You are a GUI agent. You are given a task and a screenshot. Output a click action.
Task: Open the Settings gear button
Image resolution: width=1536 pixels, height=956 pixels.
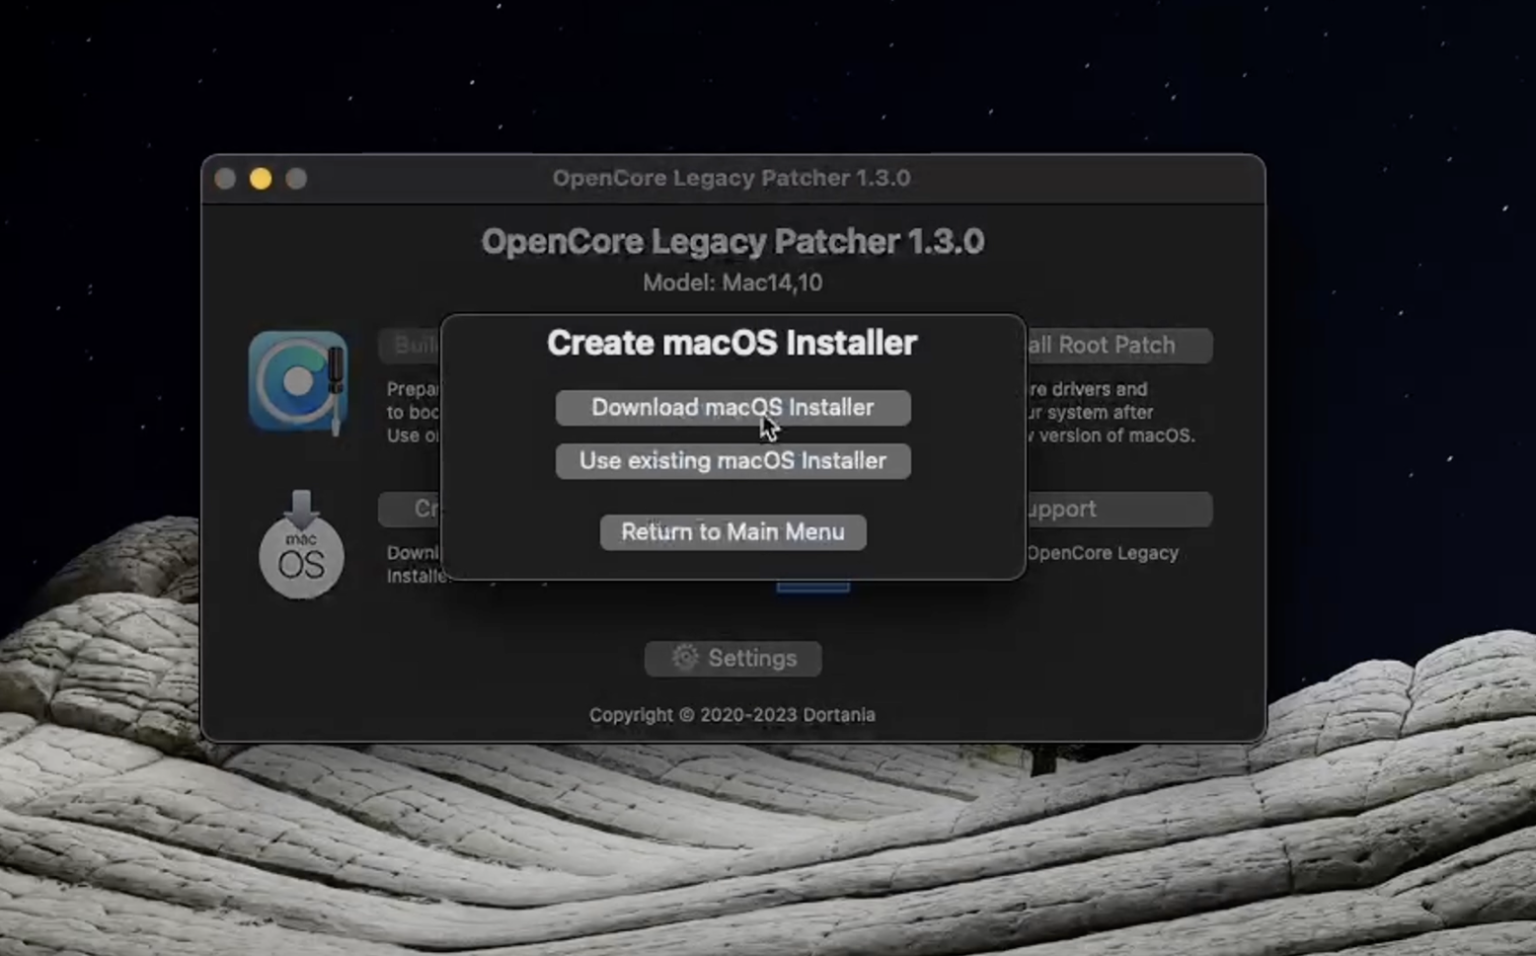click(733, 658)
